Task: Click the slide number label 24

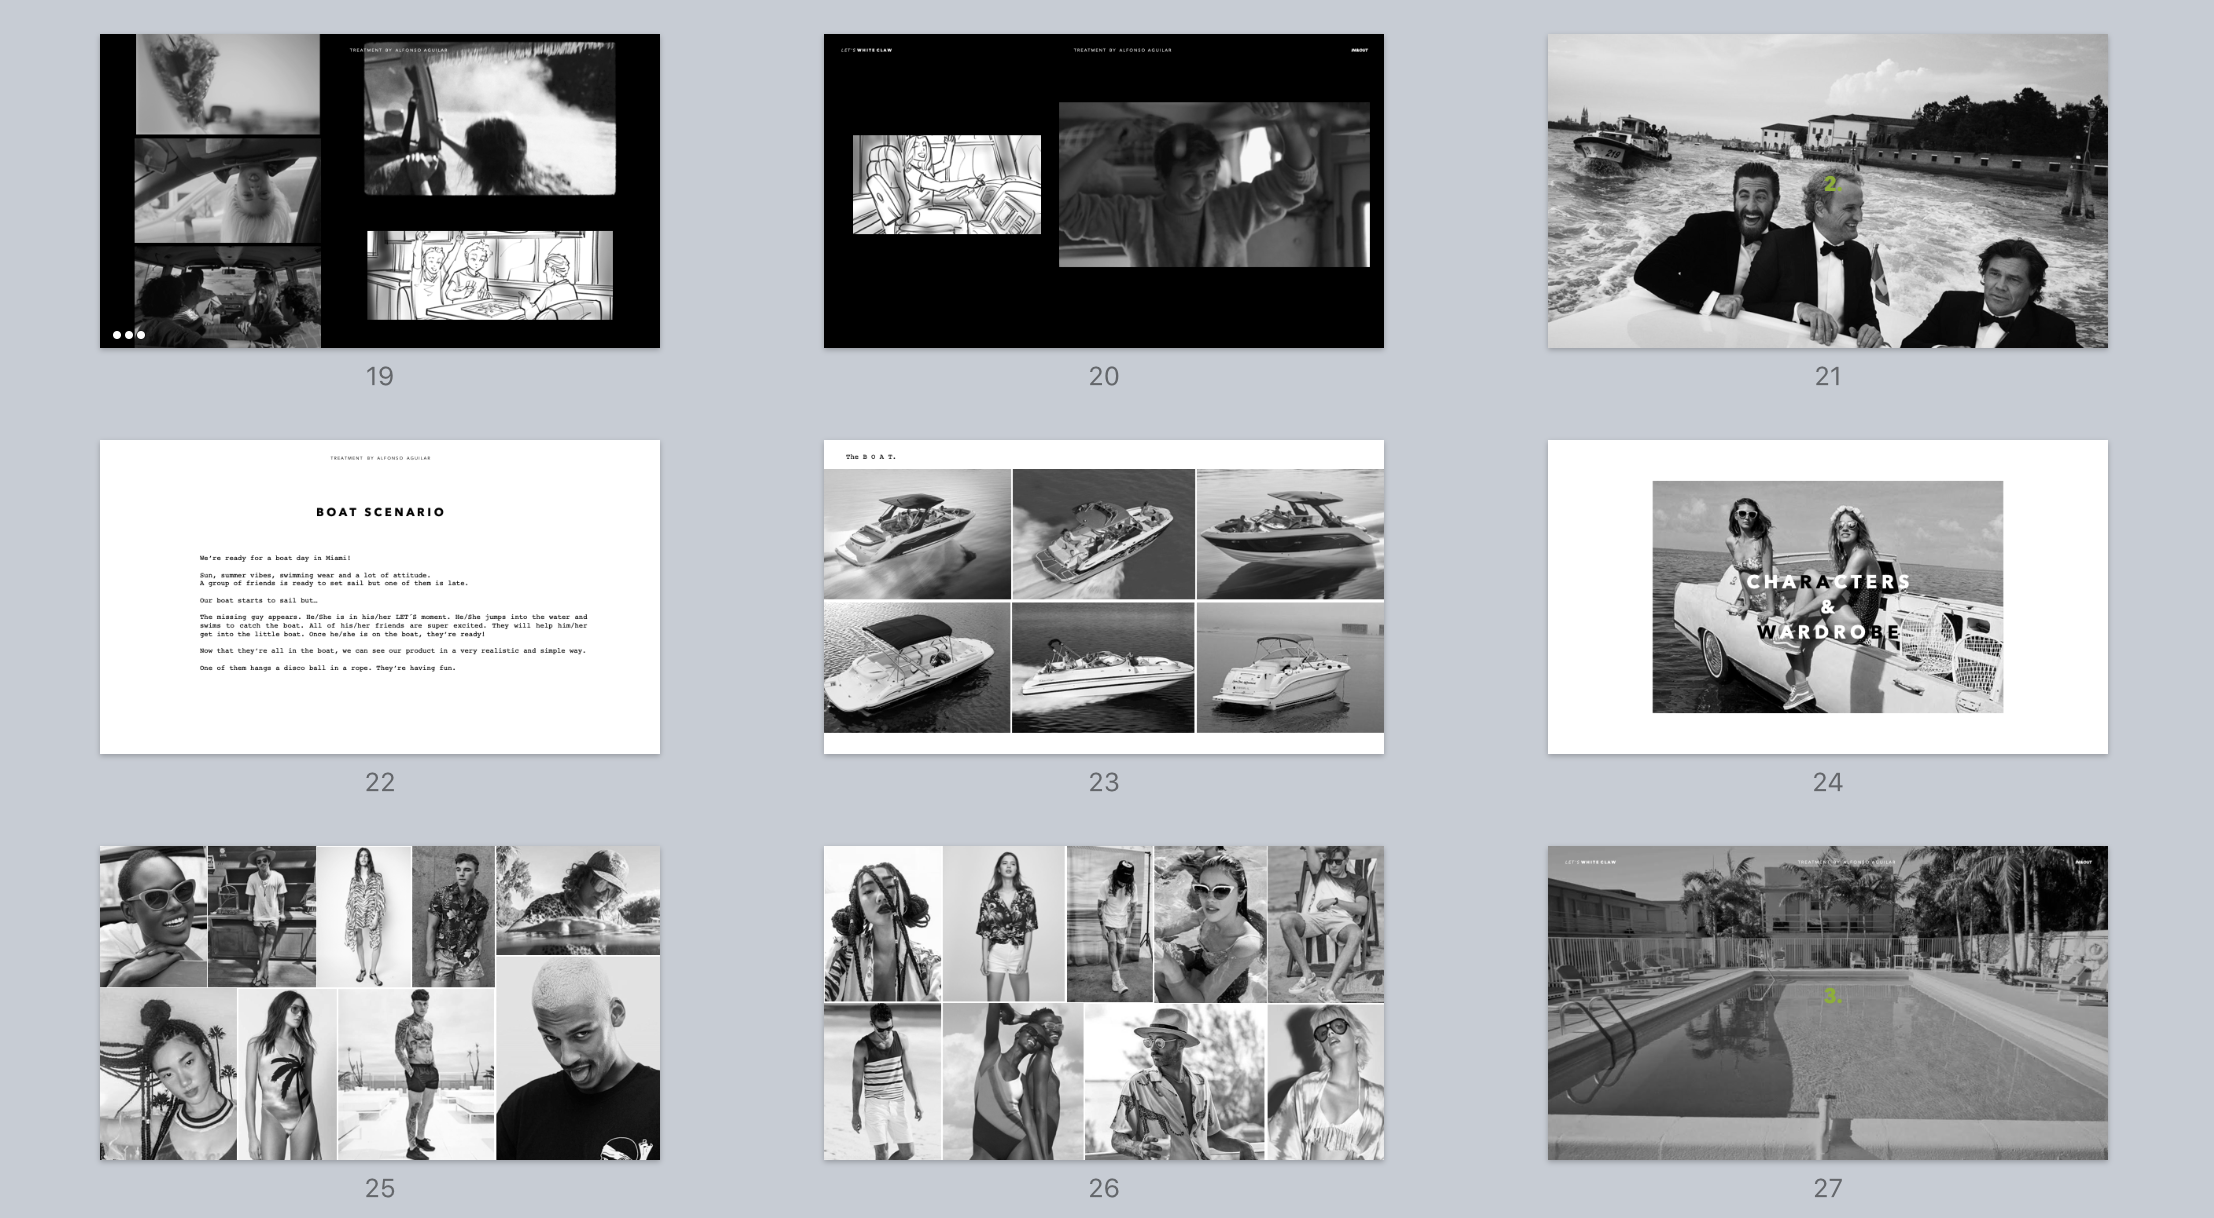Action: (x=1827, y=783)
